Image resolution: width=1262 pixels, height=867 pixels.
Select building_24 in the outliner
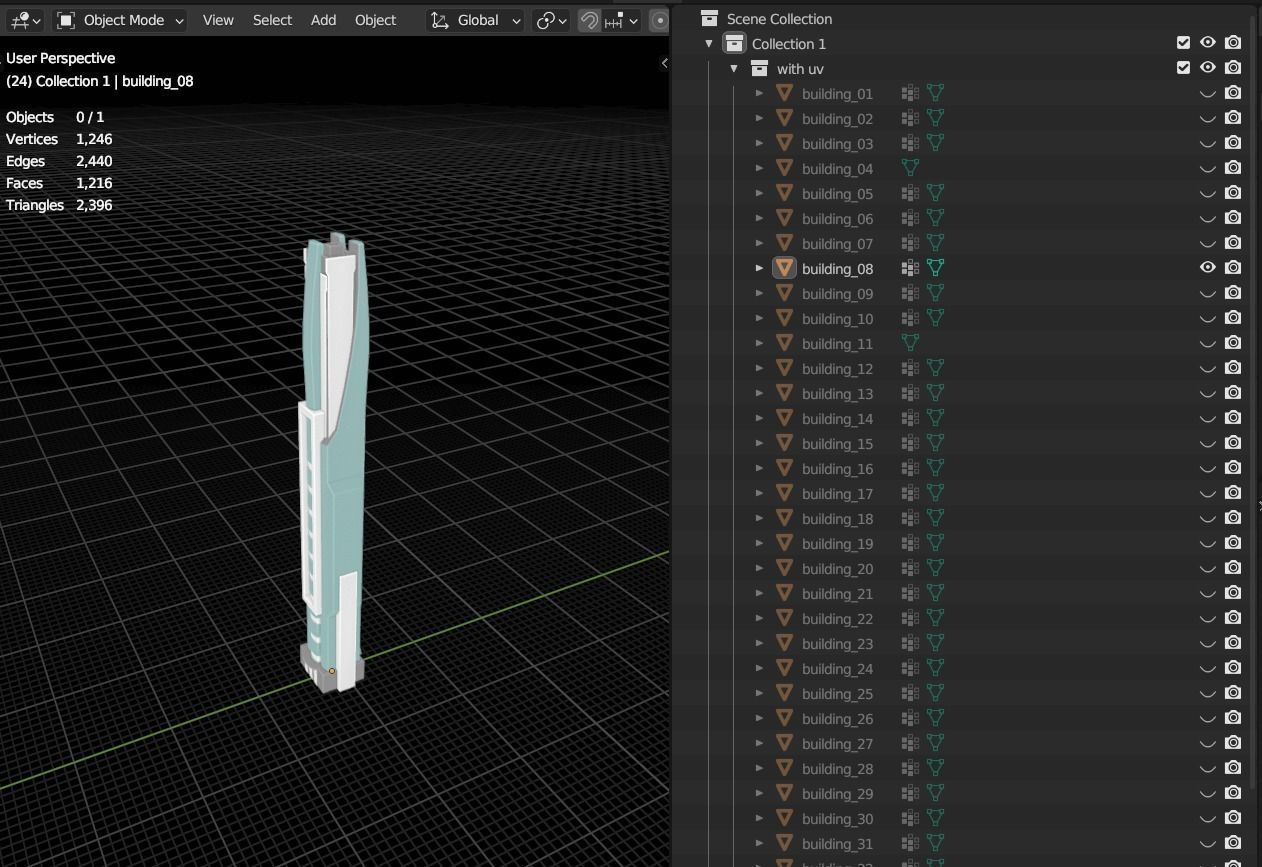click(x=837, y=669)
